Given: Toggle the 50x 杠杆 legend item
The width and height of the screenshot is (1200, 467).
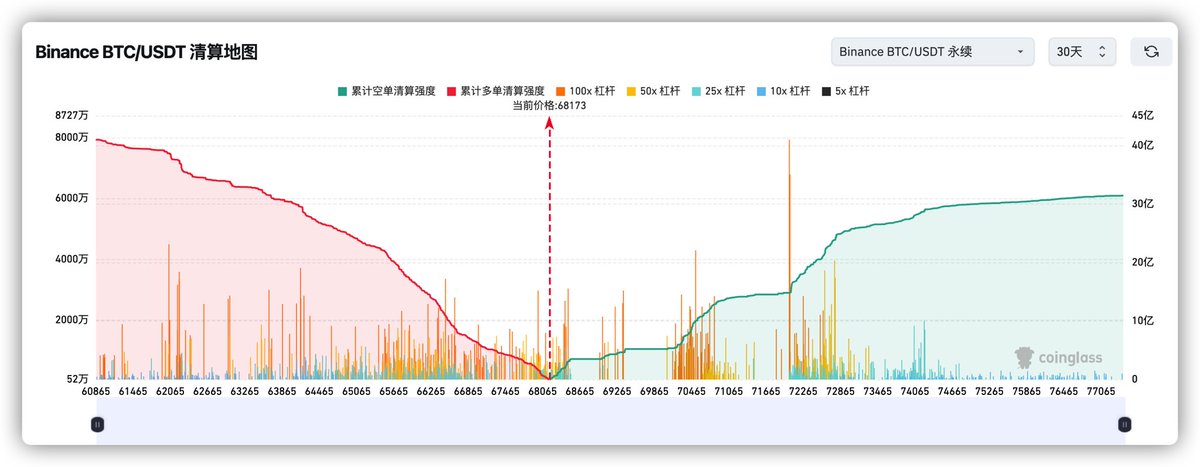Looking at the screenshot, I should click(x=653, y=91).
